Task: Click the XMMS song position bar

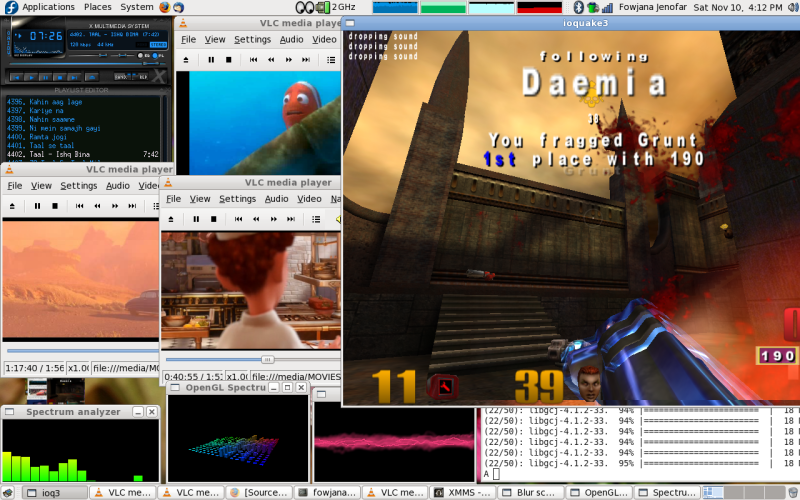Action: (x=87, y=64)
